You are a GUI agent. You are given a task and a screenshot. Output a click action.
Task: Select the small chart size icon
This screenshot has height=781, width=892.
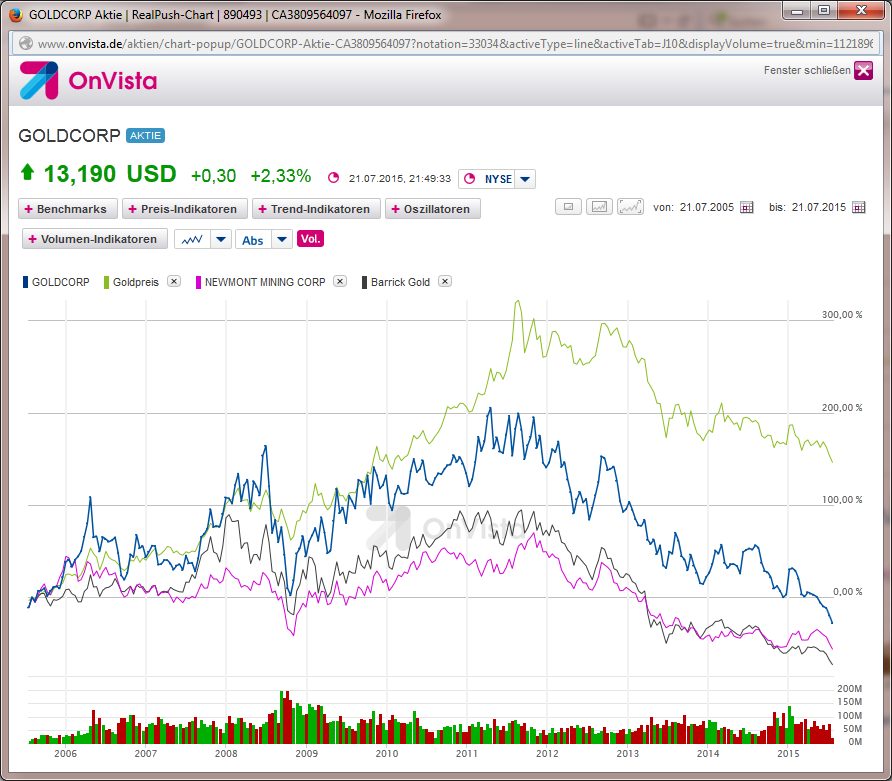point(567,206)
